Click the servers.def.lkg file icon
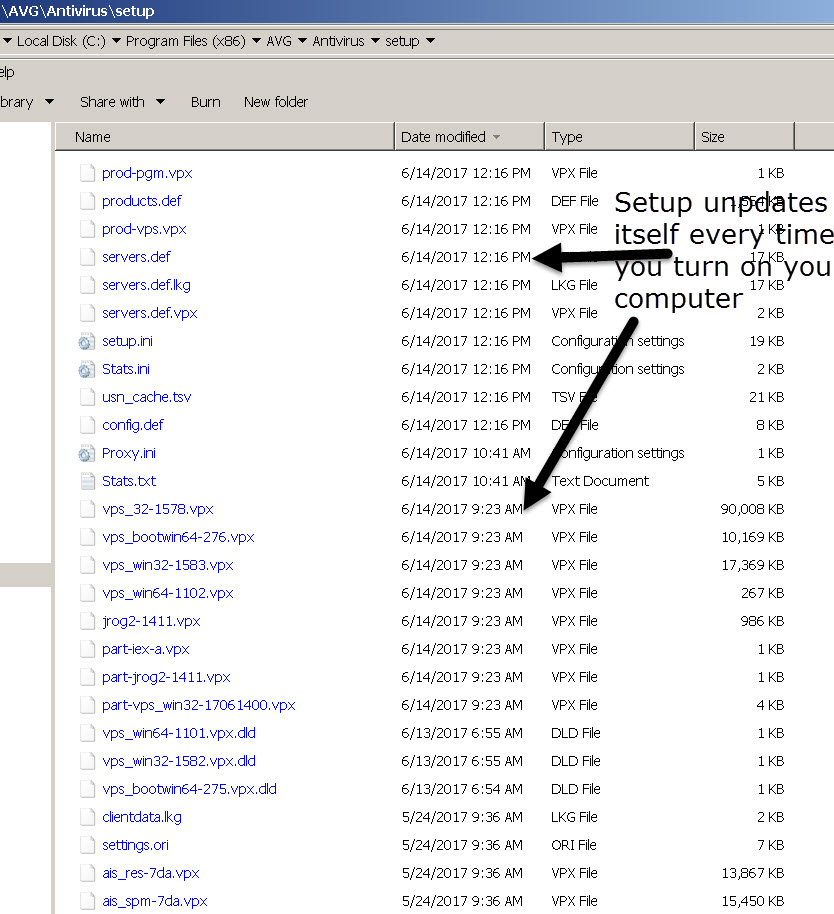The height and width of the screenshot is (914, 834). (x=87, y=285)
